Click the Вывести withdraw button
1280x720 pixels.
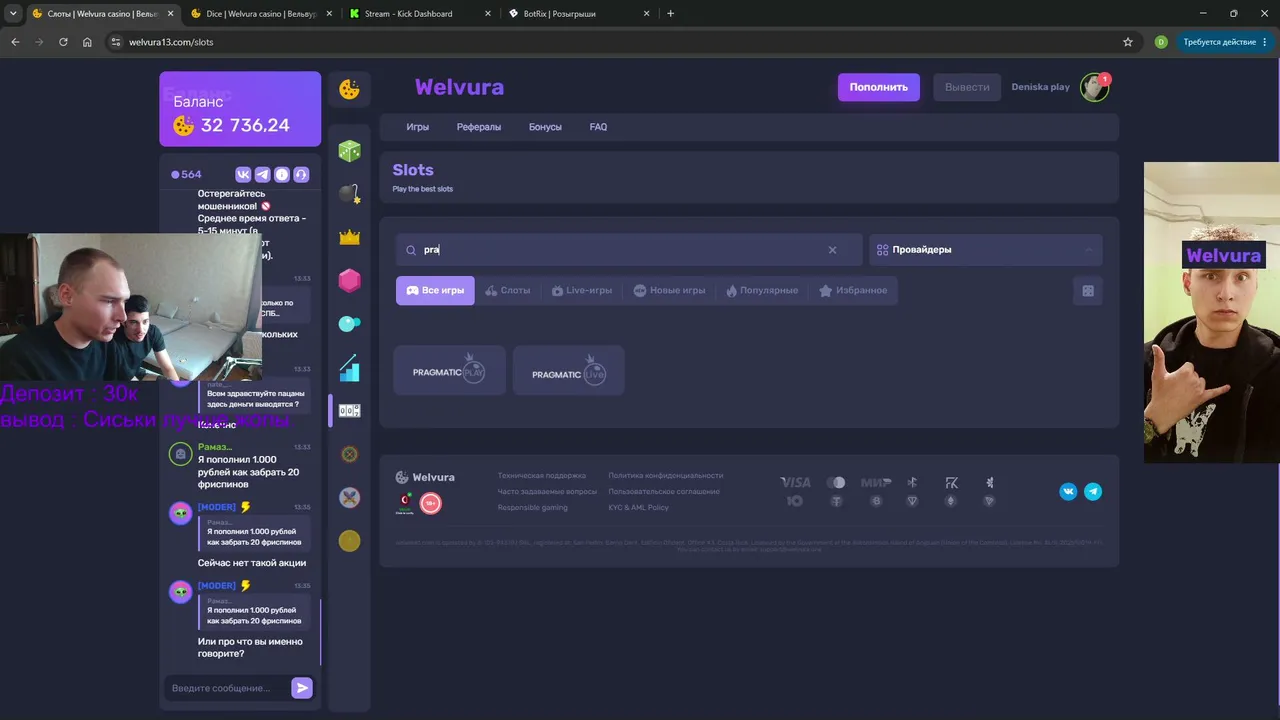[x=967, y=87]
